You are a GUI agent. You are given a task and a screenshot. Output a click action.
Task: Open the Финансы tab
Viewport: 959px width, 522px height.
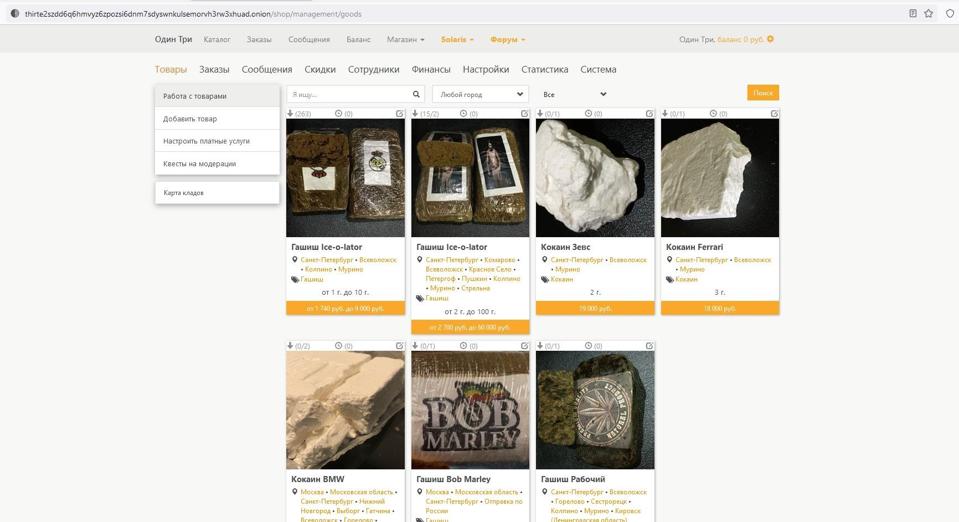[431, 69]
